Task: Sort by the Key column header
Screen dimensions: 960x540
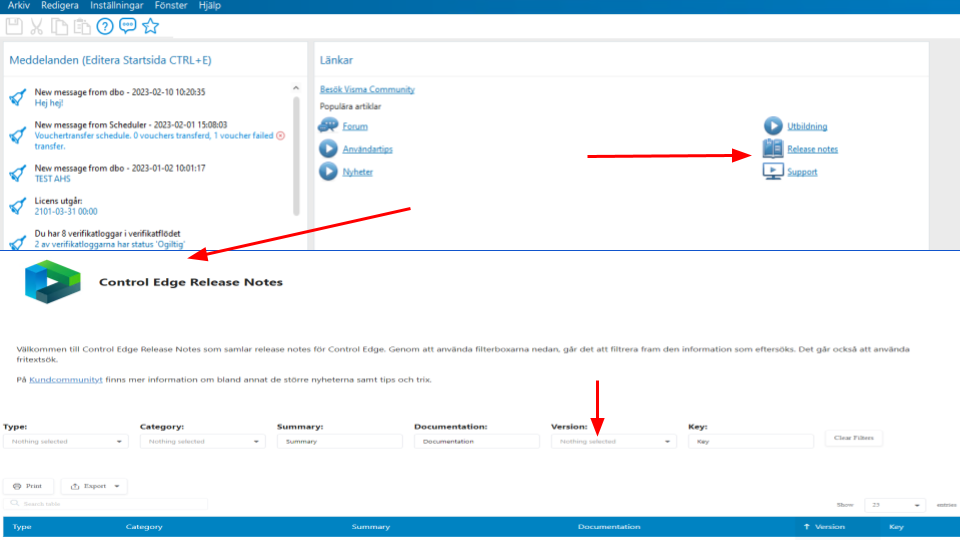Action: coord(896,527)
